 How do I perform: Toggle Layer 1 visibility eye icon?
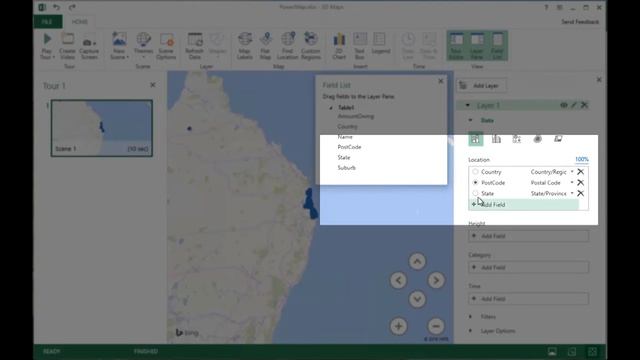[x=564, y=105]
